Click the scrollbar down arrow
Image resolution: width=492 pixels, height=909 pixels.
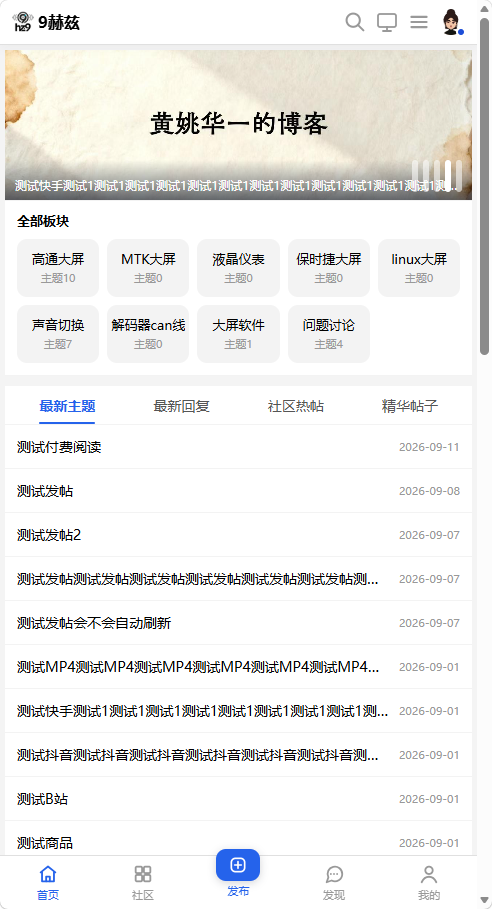click(484, 901)
